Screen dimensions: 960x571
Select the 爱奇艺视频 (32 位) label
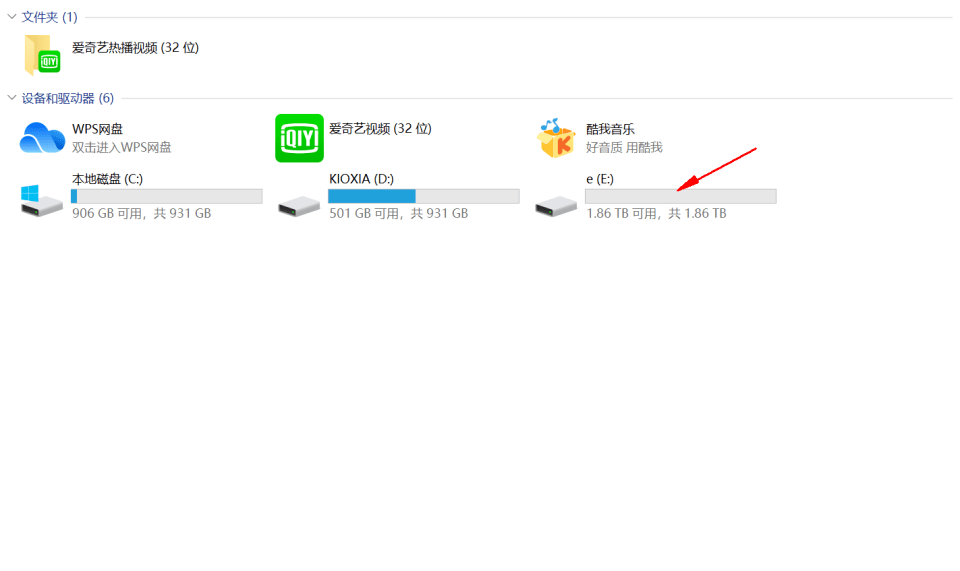click(380, 129)
